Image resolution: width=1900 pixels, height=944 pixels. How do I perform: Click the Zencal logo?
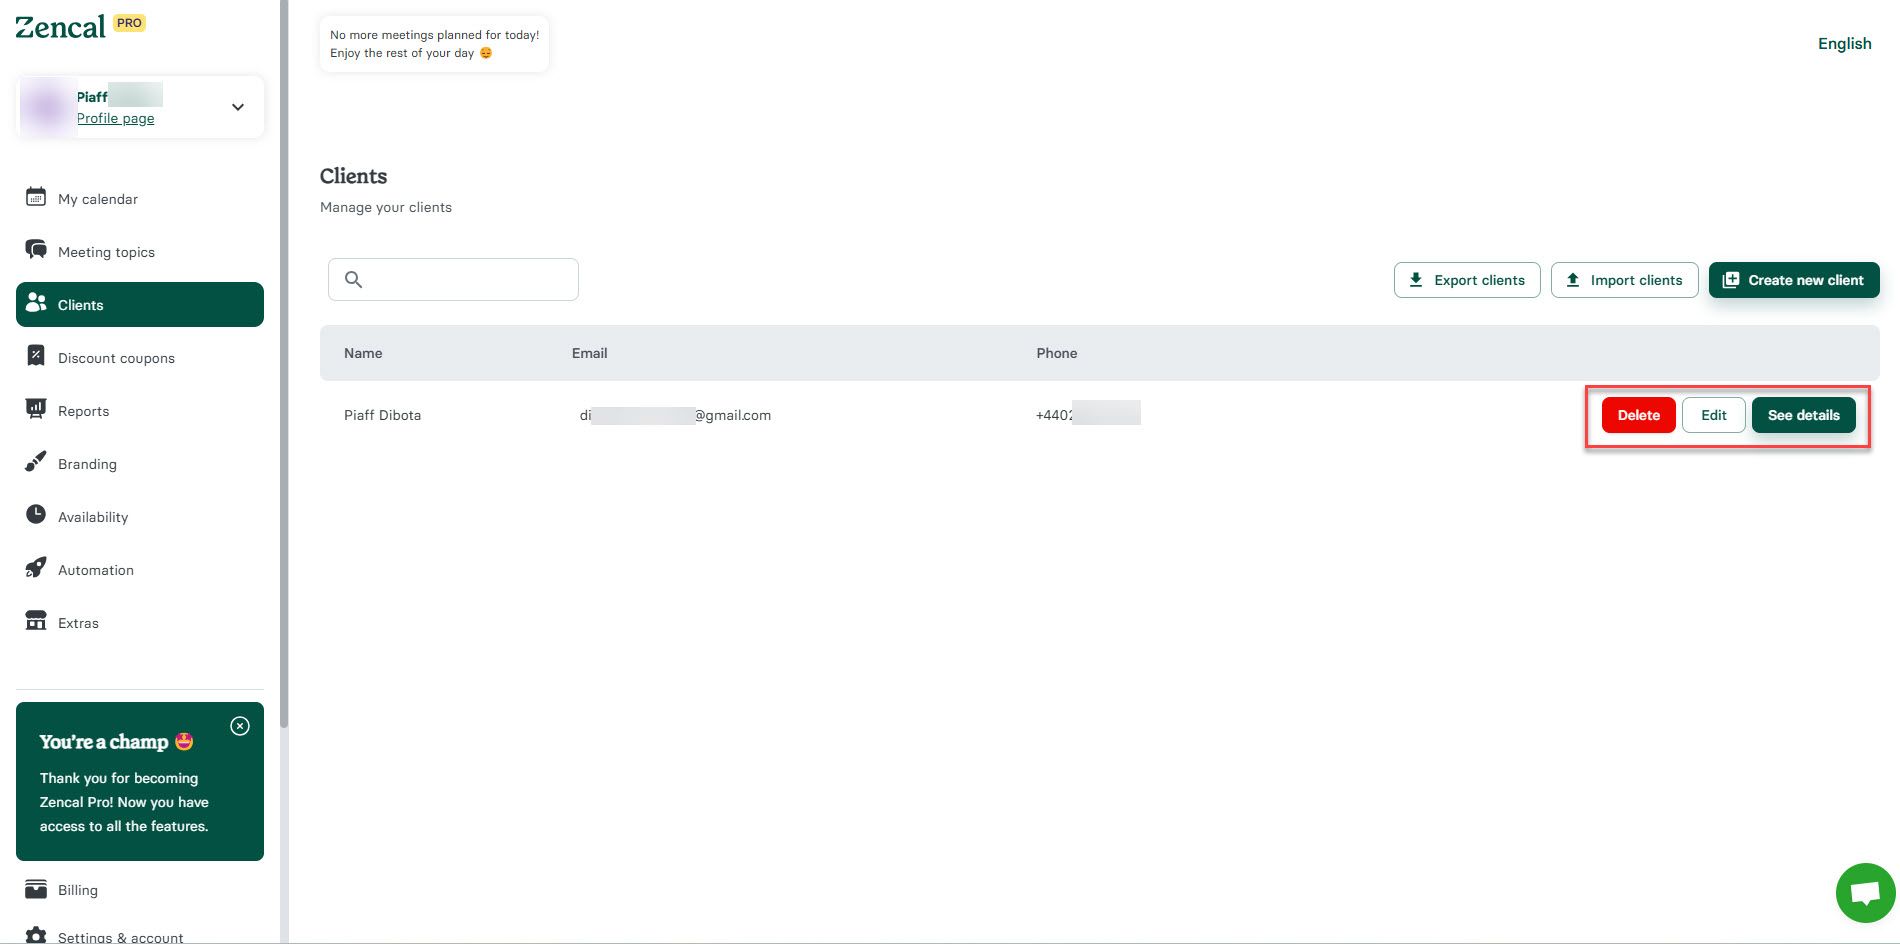coord(60,25)
